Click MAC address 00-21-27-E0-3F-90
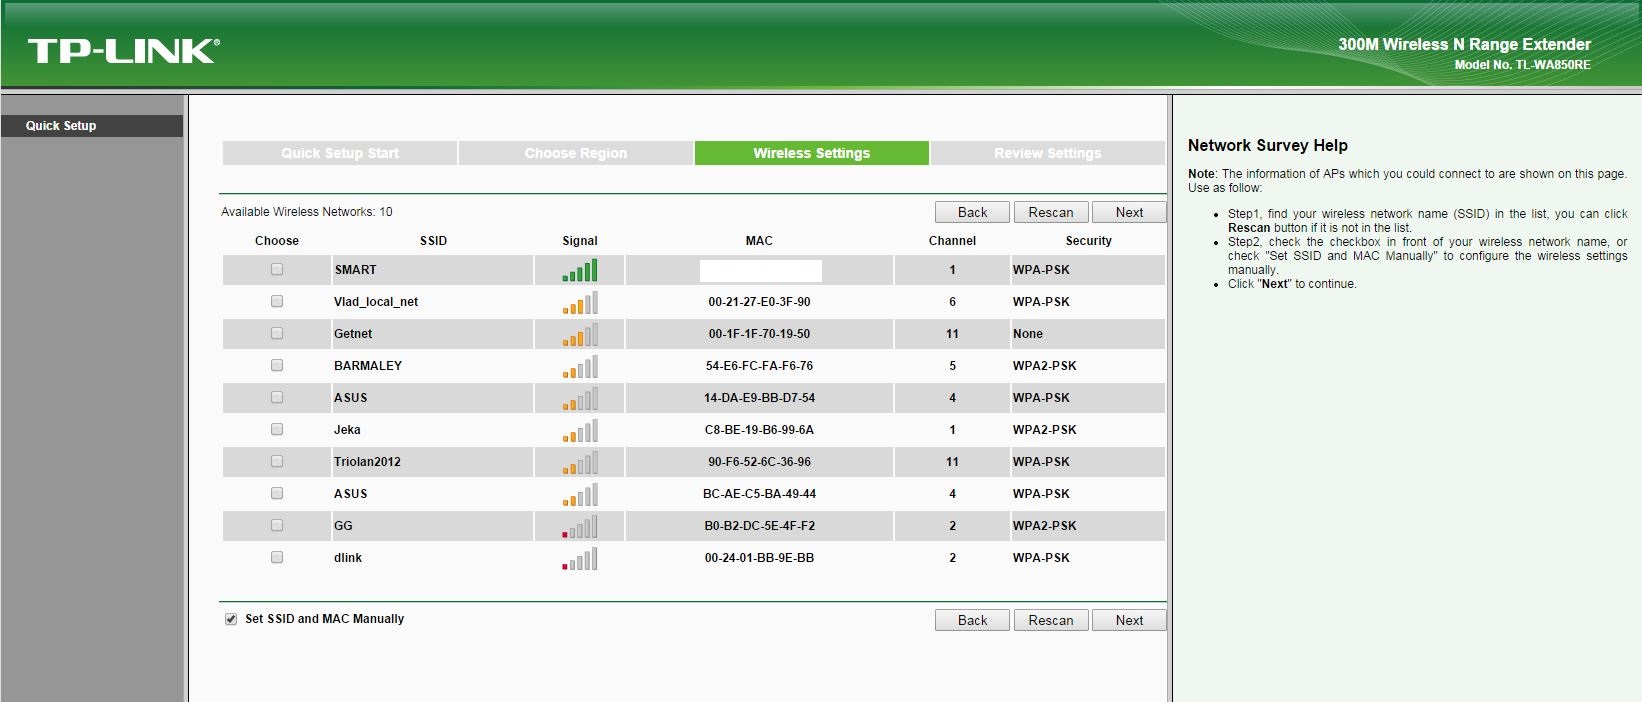1642x702 pixels. tap(759, 302)
